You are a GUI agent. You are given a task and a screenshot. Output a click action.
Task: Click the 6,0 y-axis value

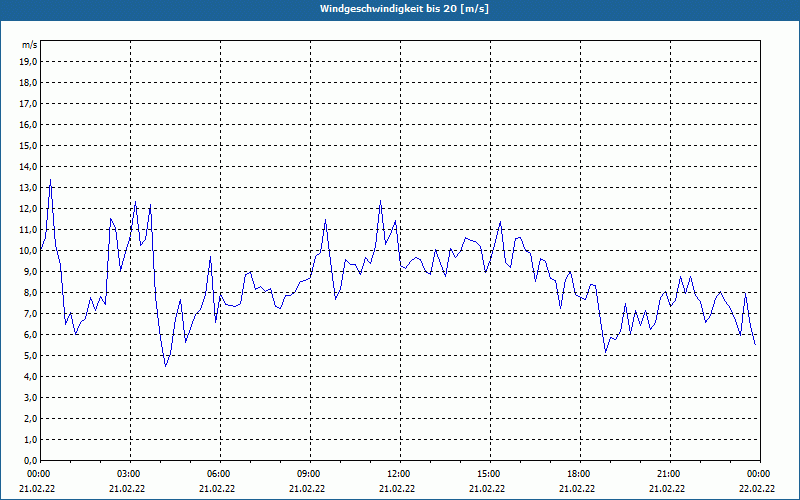click(x=31, y=335)
